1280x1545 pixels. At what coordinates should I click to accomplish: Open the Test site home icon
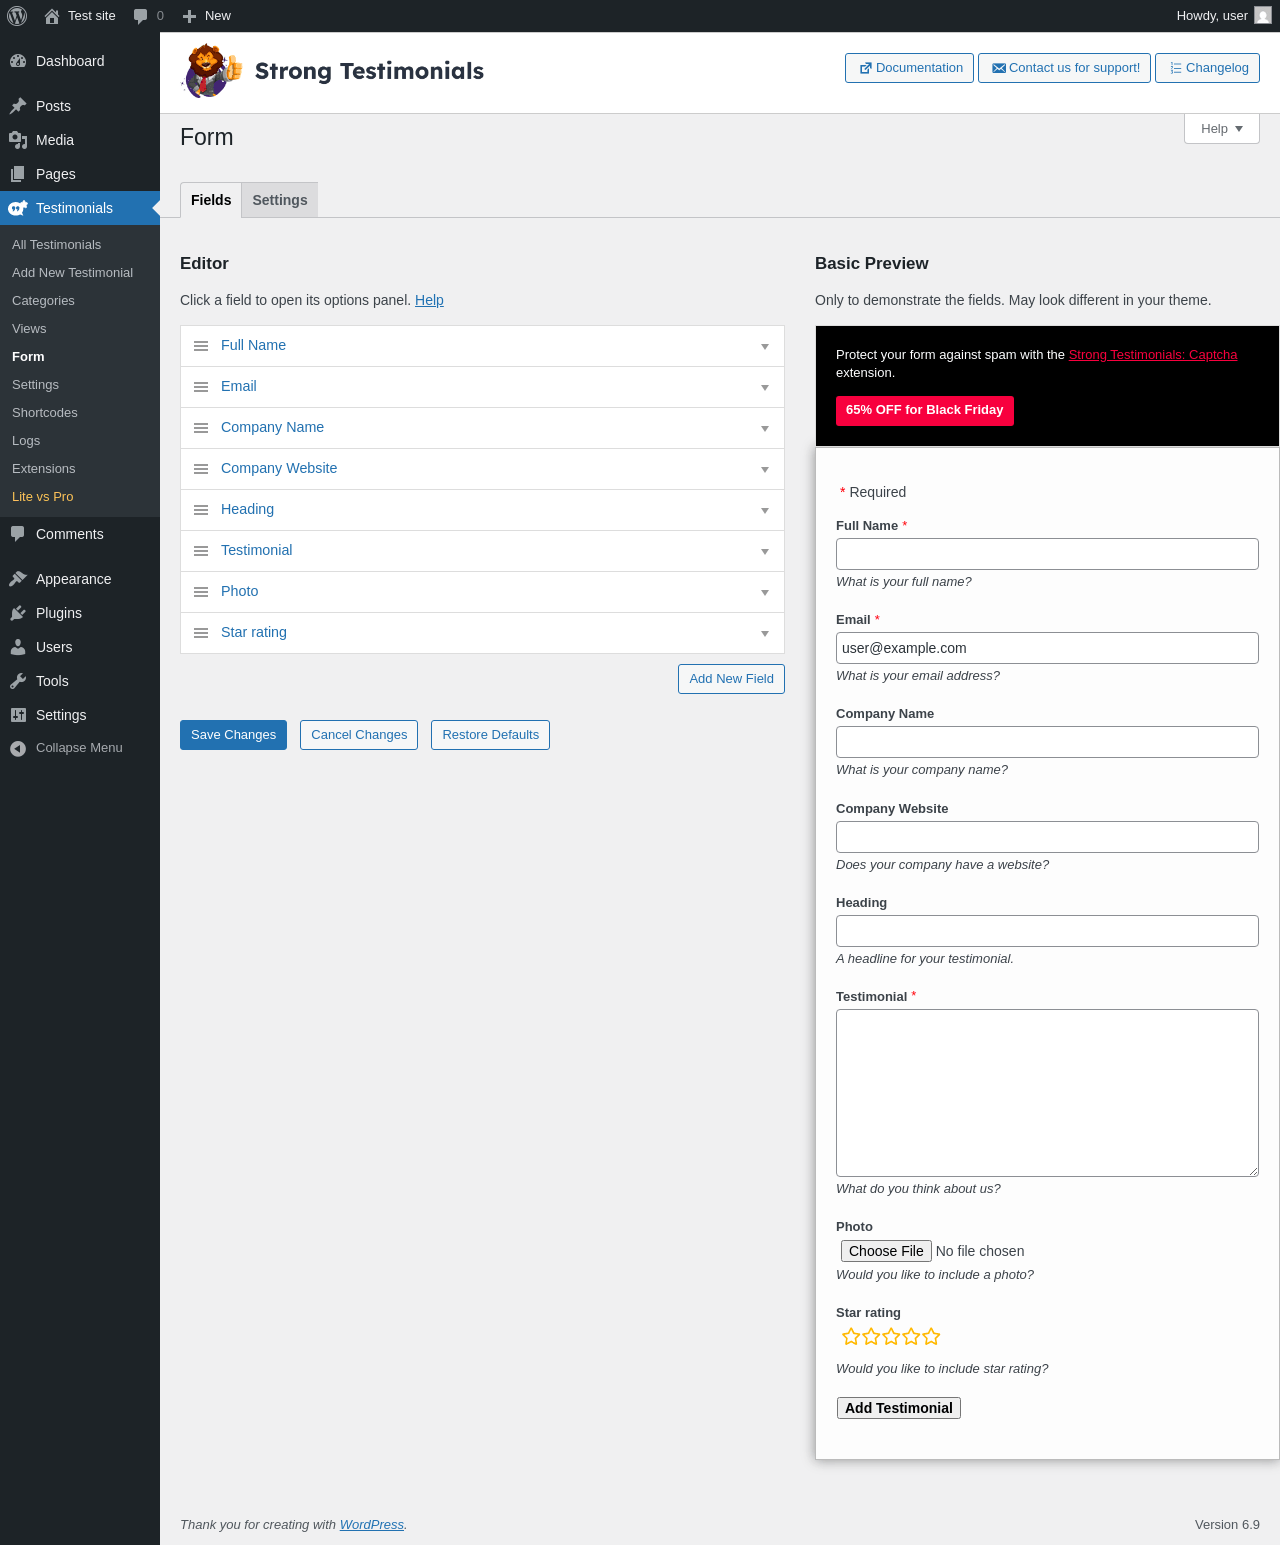point(52,16)
